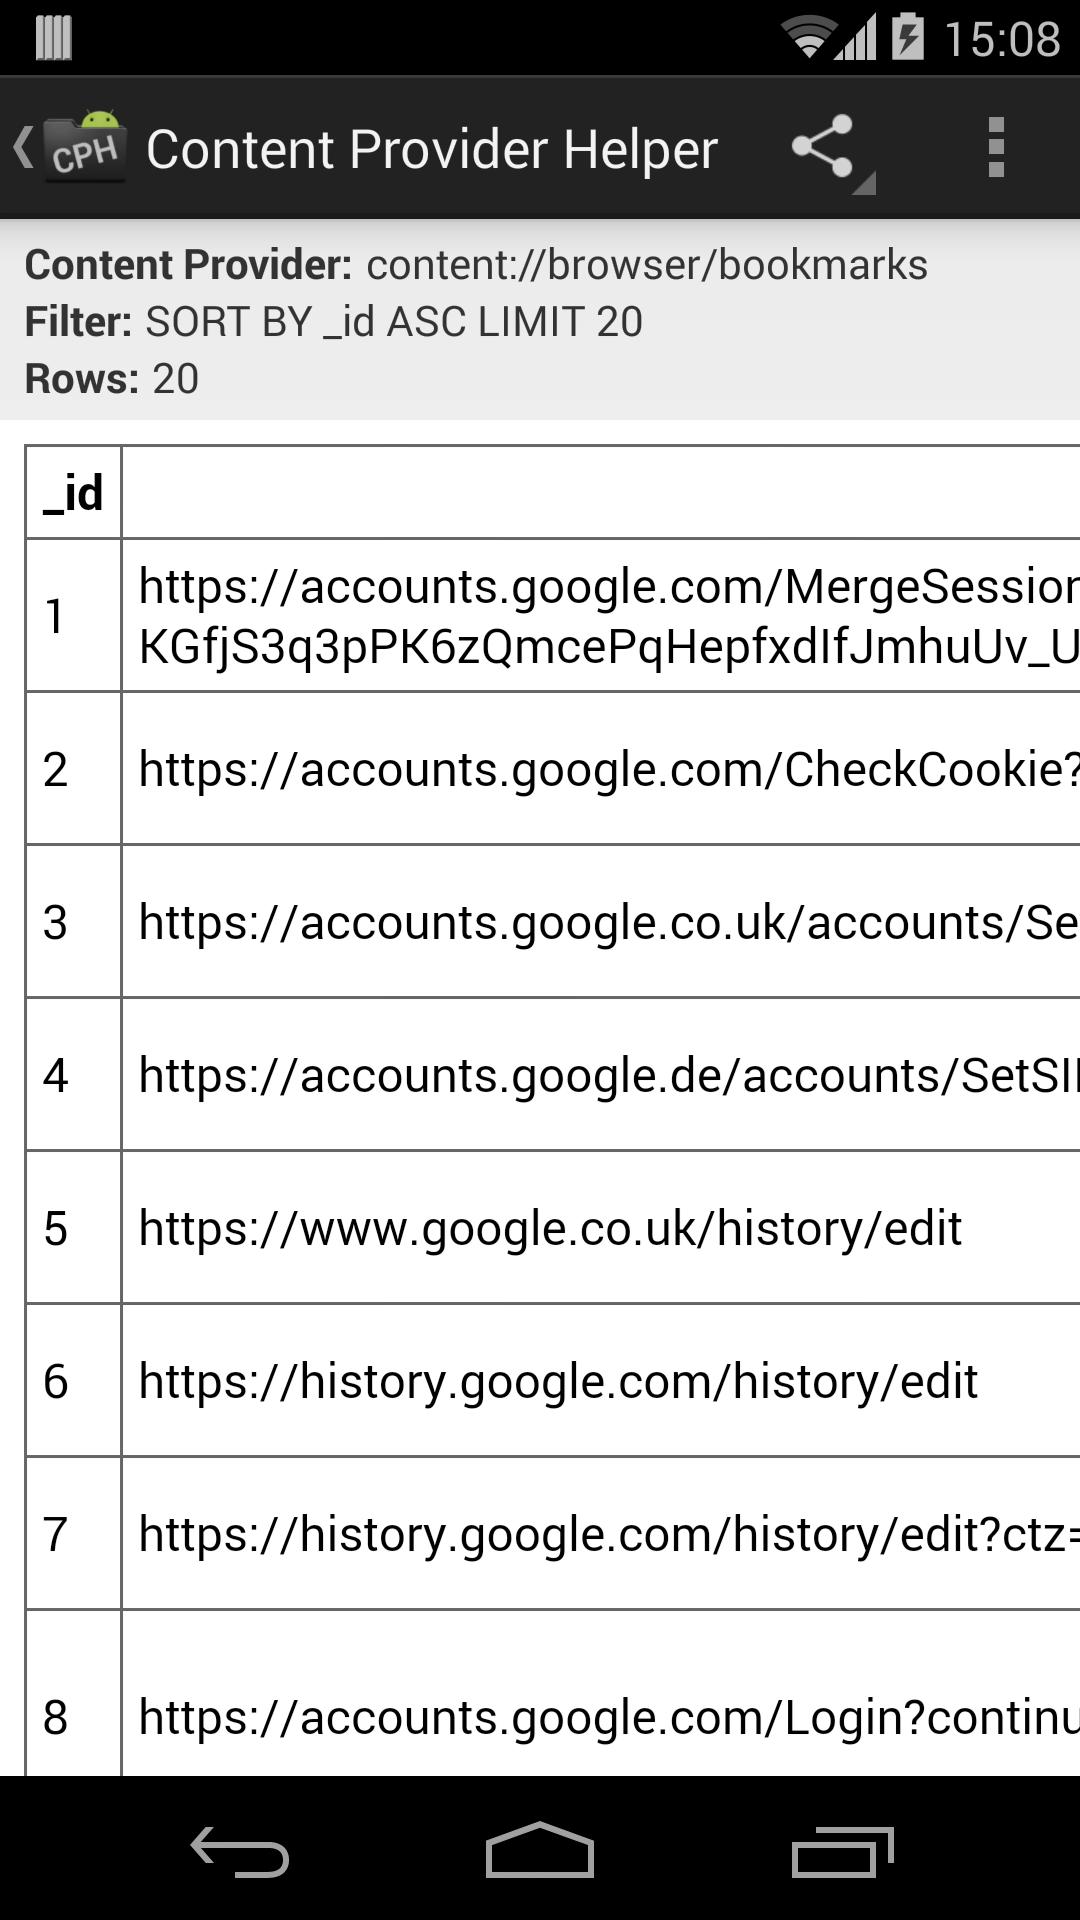Image resolution: width=1080 pixels, height=1920 pixels.
Task: Open the MergeSession URL in row 1
Action: pyautogui.click(x=600, y=615)
